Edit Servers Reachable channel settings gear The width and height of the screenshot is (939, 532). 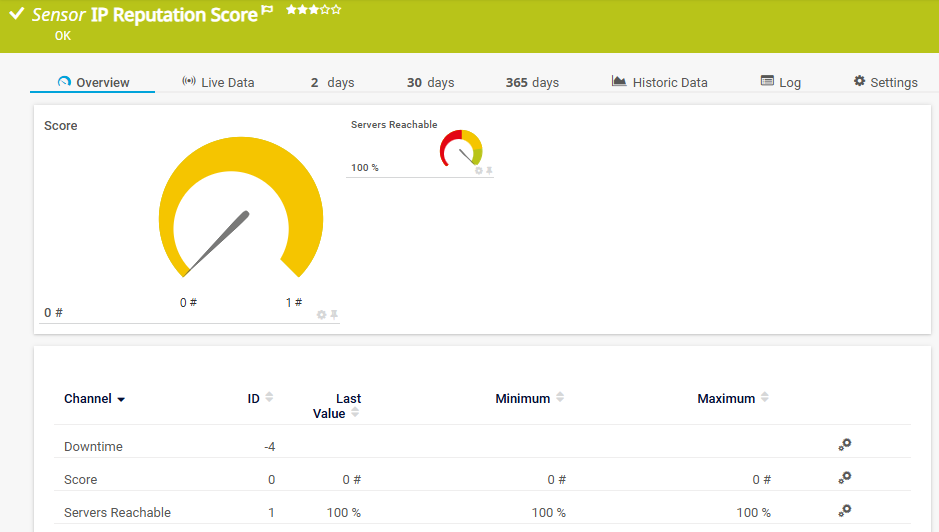844,510
